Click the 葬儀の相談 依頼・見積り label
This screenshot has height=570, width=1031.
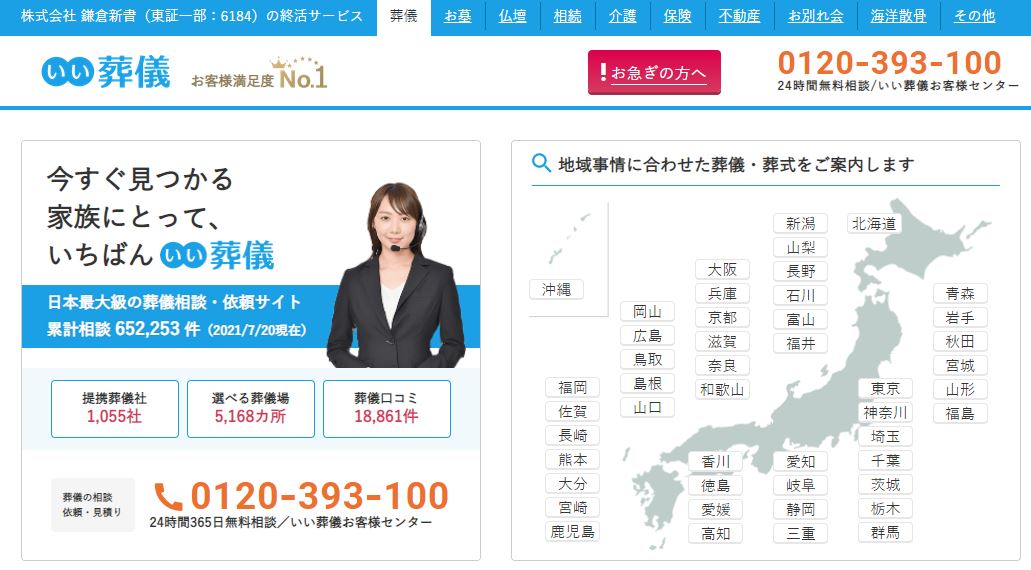[93, 504]
